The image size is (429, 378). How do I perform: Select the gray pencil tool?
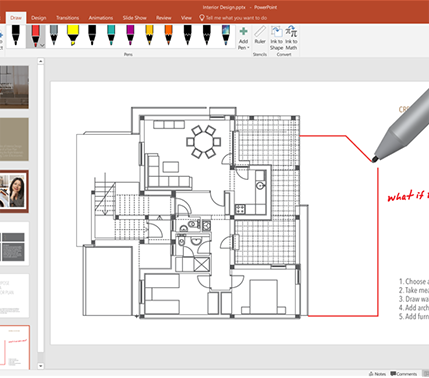pyautogui.click(x=54, y=35)
